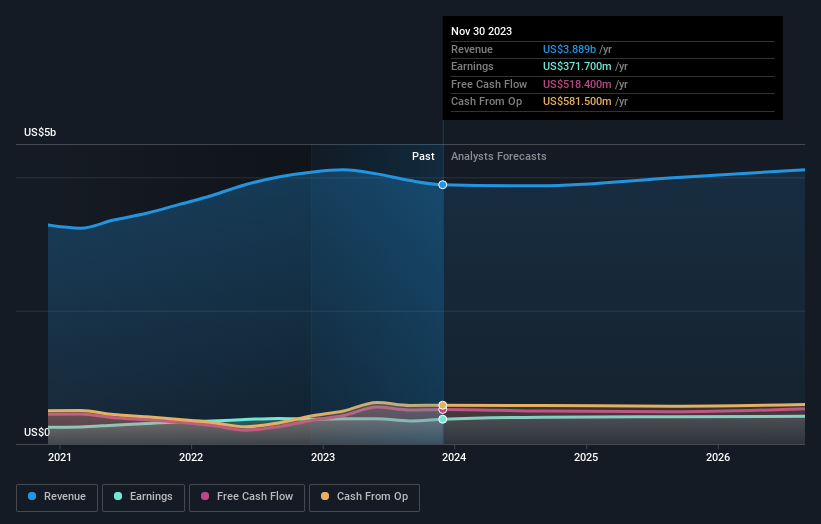Click the Earnings label in tooltip
The image size is (821, 524).
coord(472,66)
